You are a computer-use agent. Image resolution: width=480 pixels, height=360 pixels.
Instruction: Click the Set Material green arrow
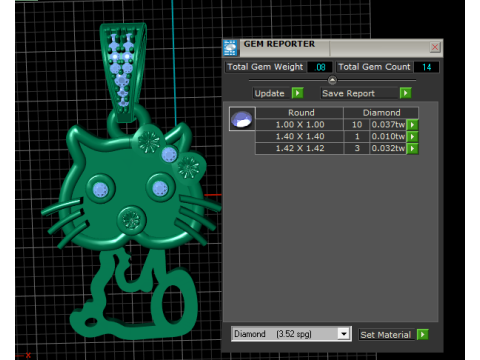click(423, 334)
